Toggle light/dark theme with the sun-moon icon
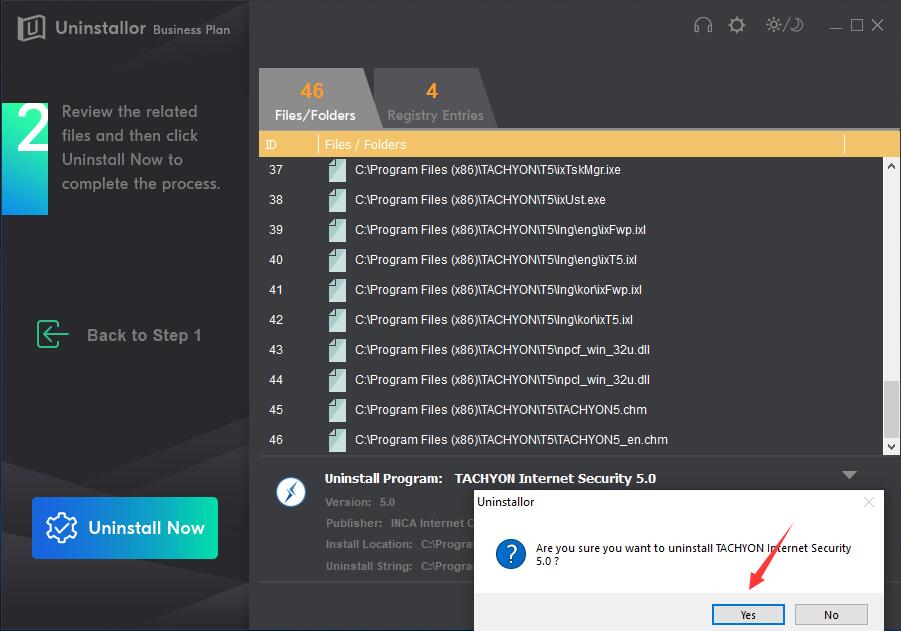 coord(784,25)
